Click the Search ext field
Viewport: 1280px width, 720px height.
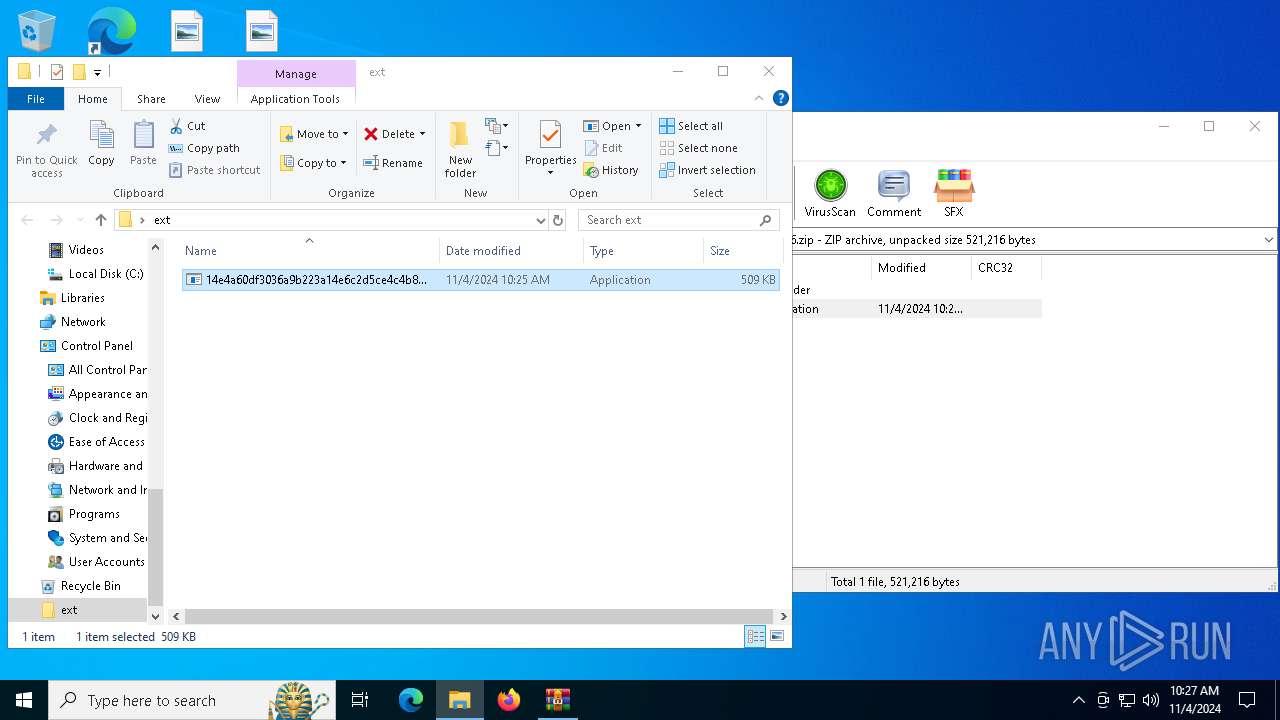pyautogui.click(x=678, y=220)
